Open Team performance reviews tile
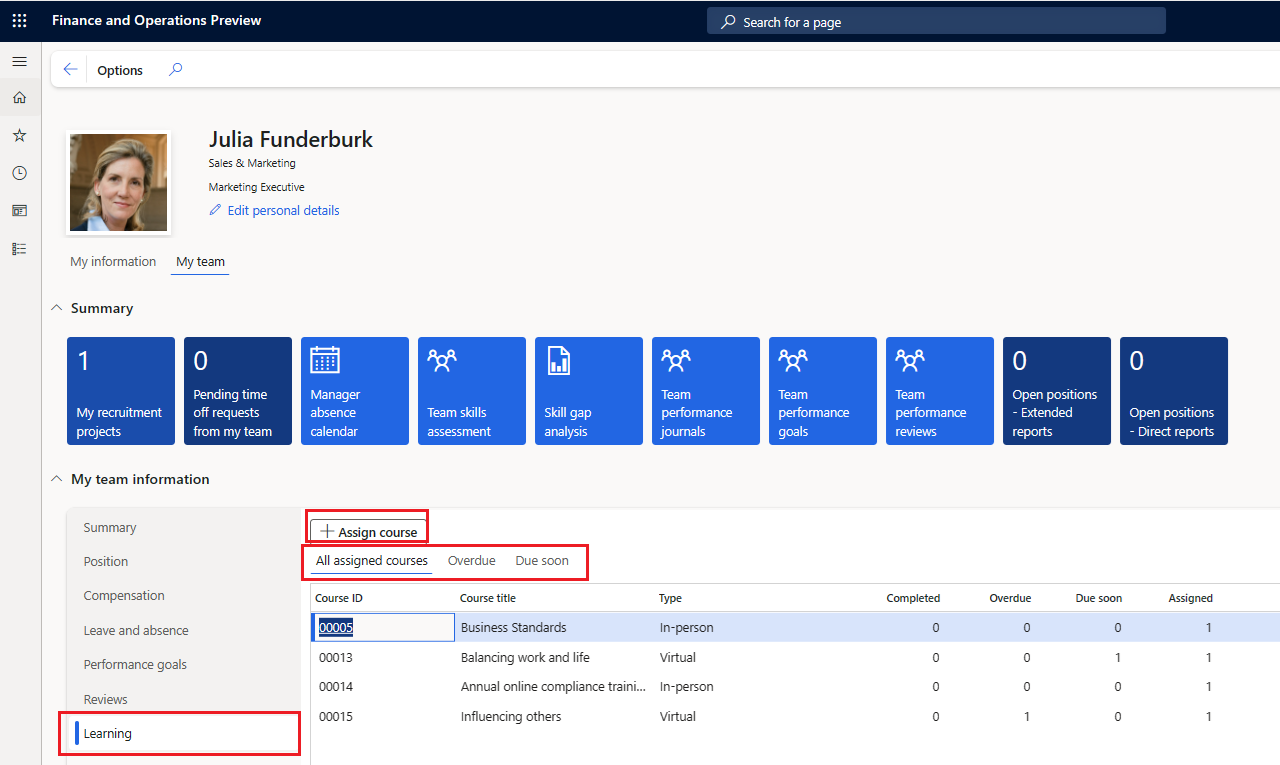This screenshot has width=1280, height=765. [940, 391]
